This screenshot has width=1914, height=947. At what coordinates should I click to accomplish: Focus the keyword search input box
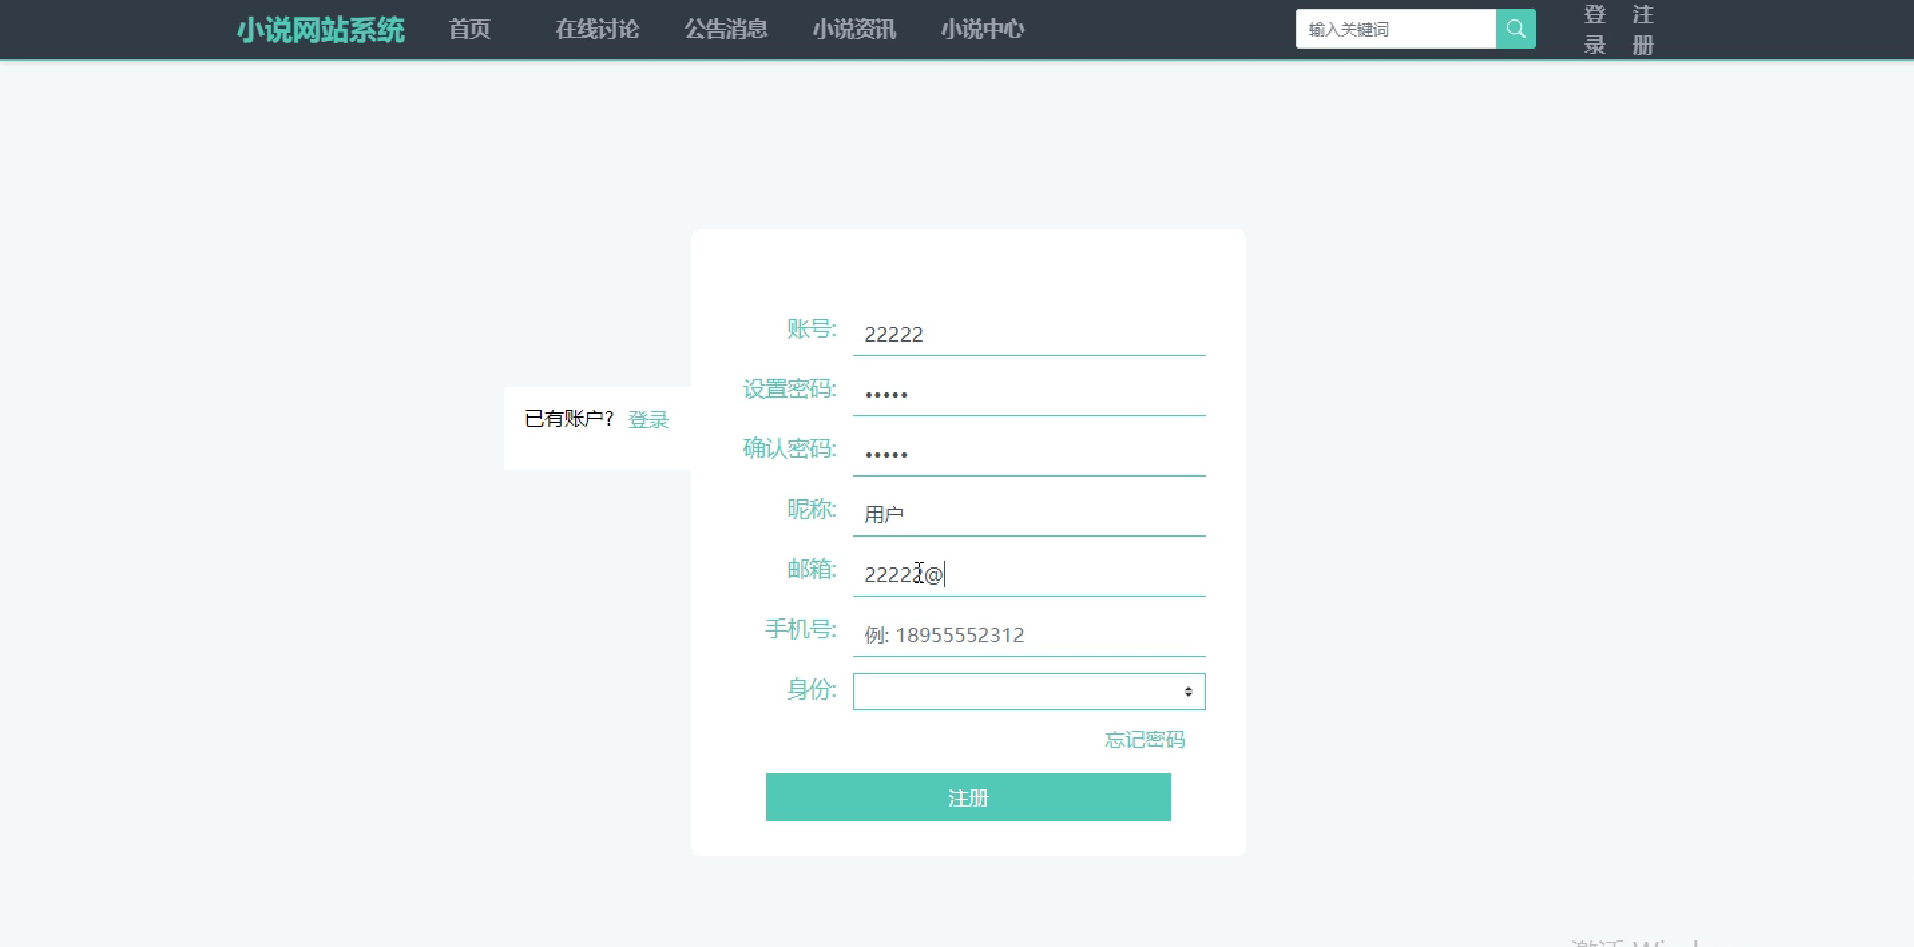pyautogui.click(x=1396, y=29)
